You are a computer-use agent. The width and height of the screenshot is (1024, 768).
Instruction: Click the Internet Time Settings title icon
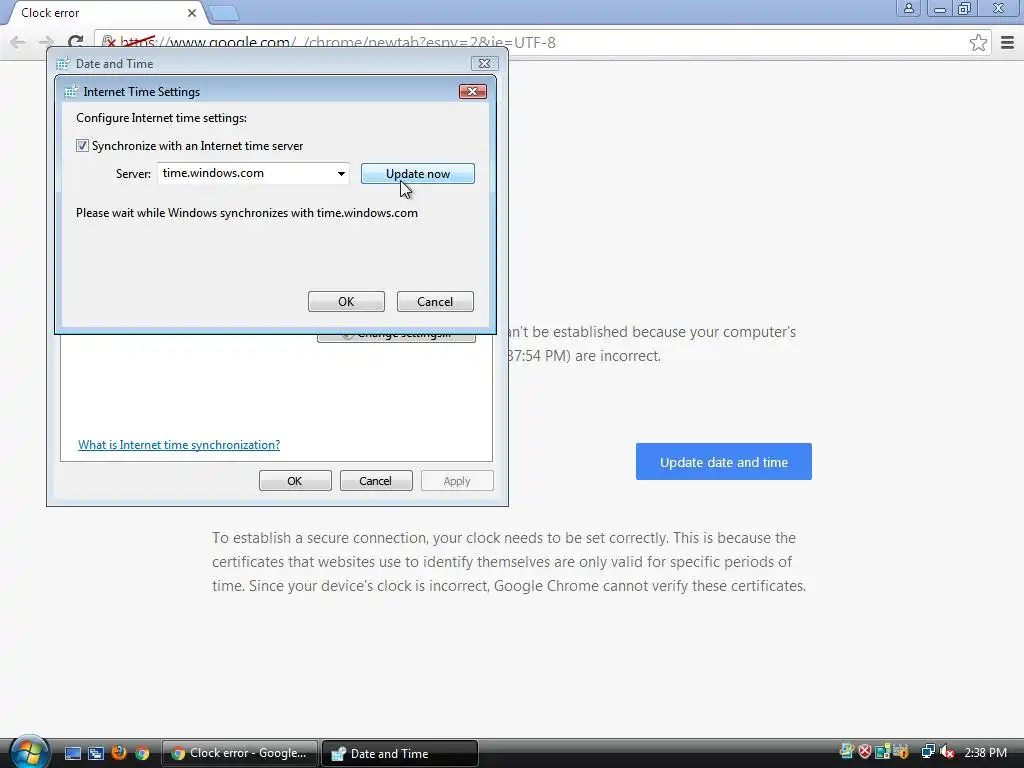click(x=71, y=91)
